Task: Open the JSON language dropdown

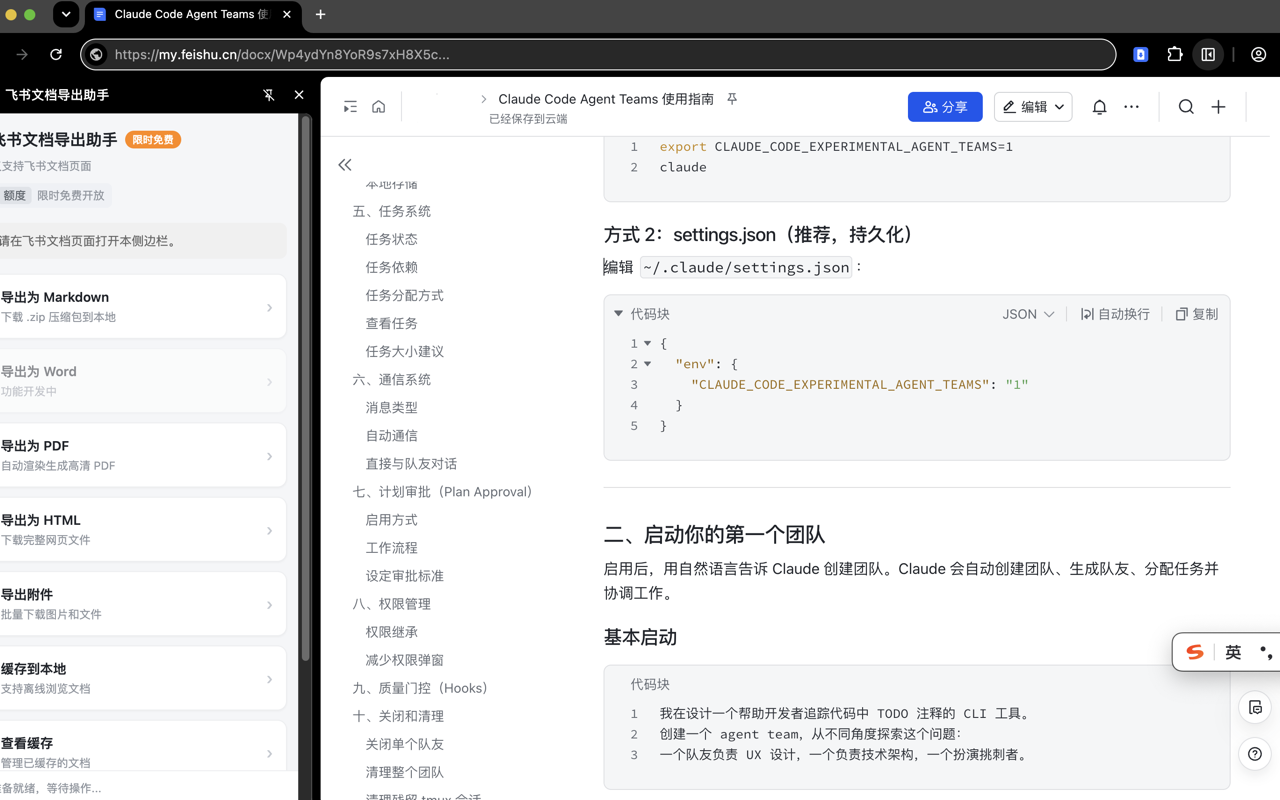Action: point(1028,314)
